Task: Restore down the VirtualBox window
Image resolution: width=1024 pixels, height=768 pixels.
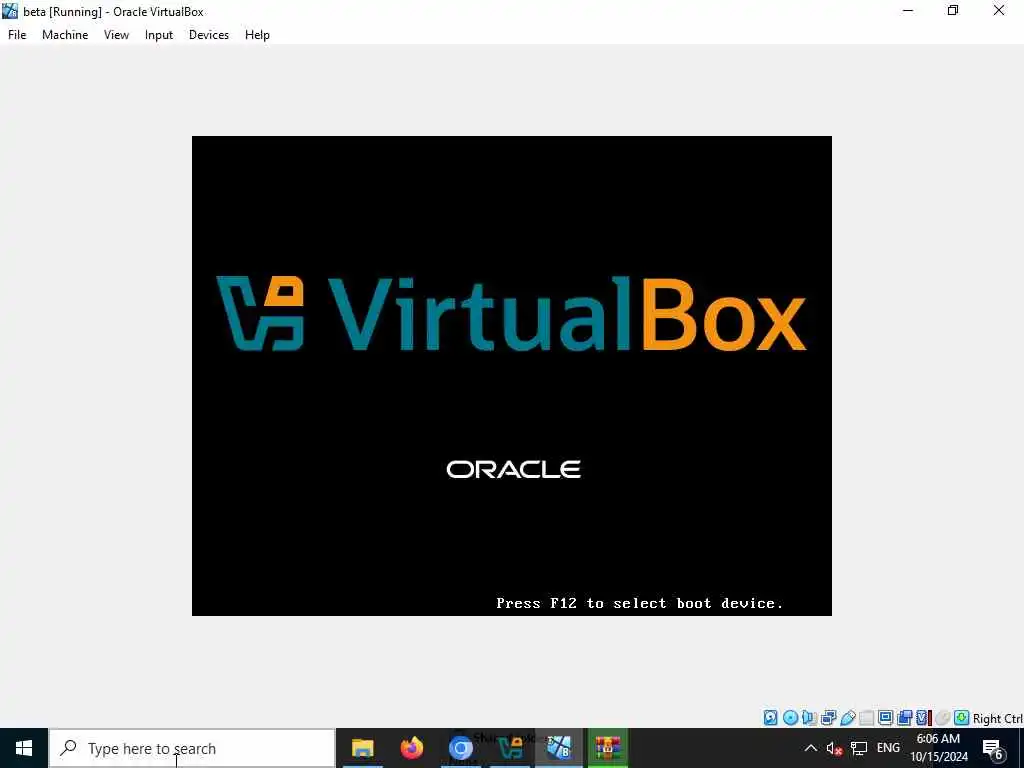Action: [953, 10]
